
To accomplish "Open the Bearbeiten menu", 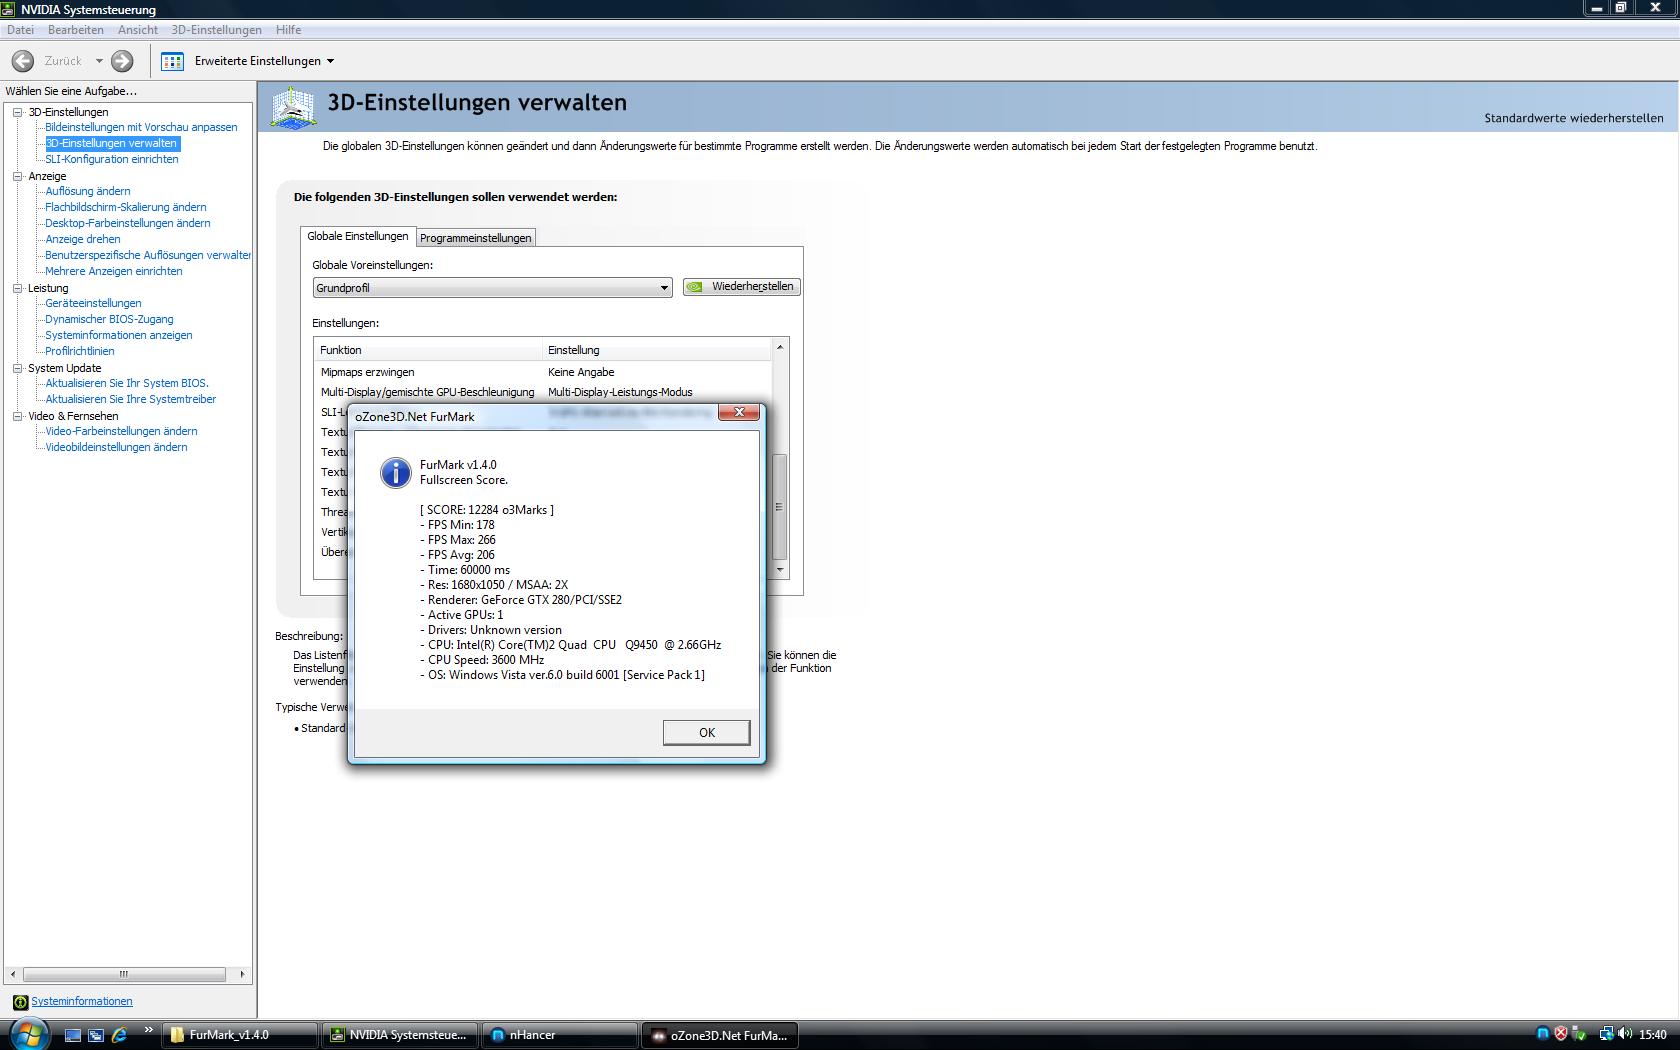I will tap(76, 30).
